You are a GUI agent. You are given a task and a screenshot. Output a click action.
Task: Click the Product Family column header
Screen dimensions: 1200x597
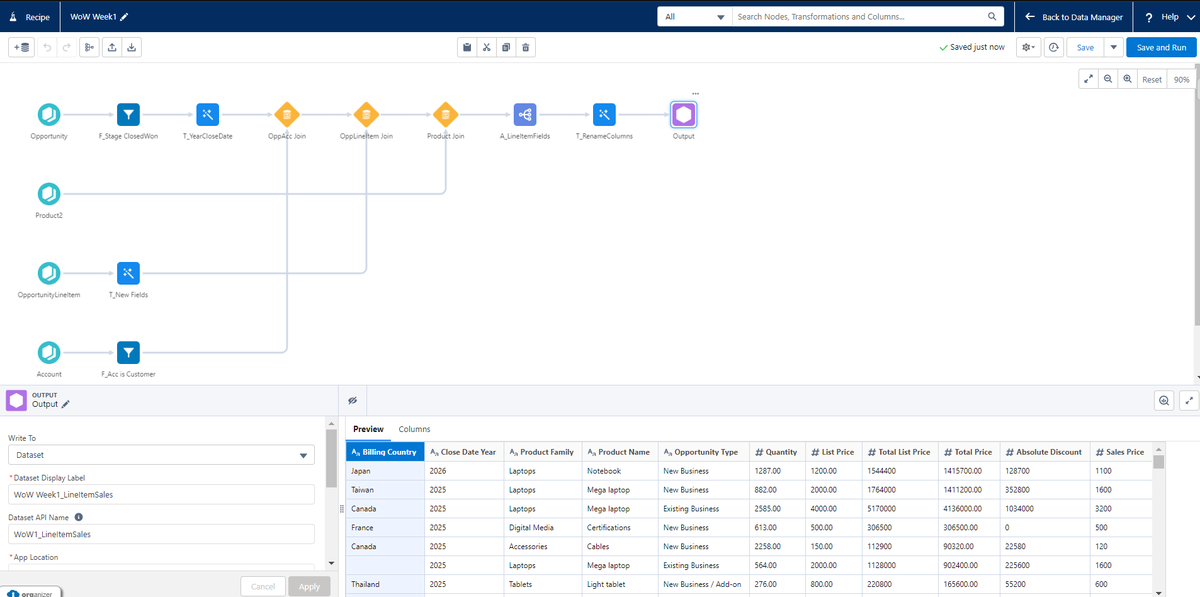click(543, 452)
